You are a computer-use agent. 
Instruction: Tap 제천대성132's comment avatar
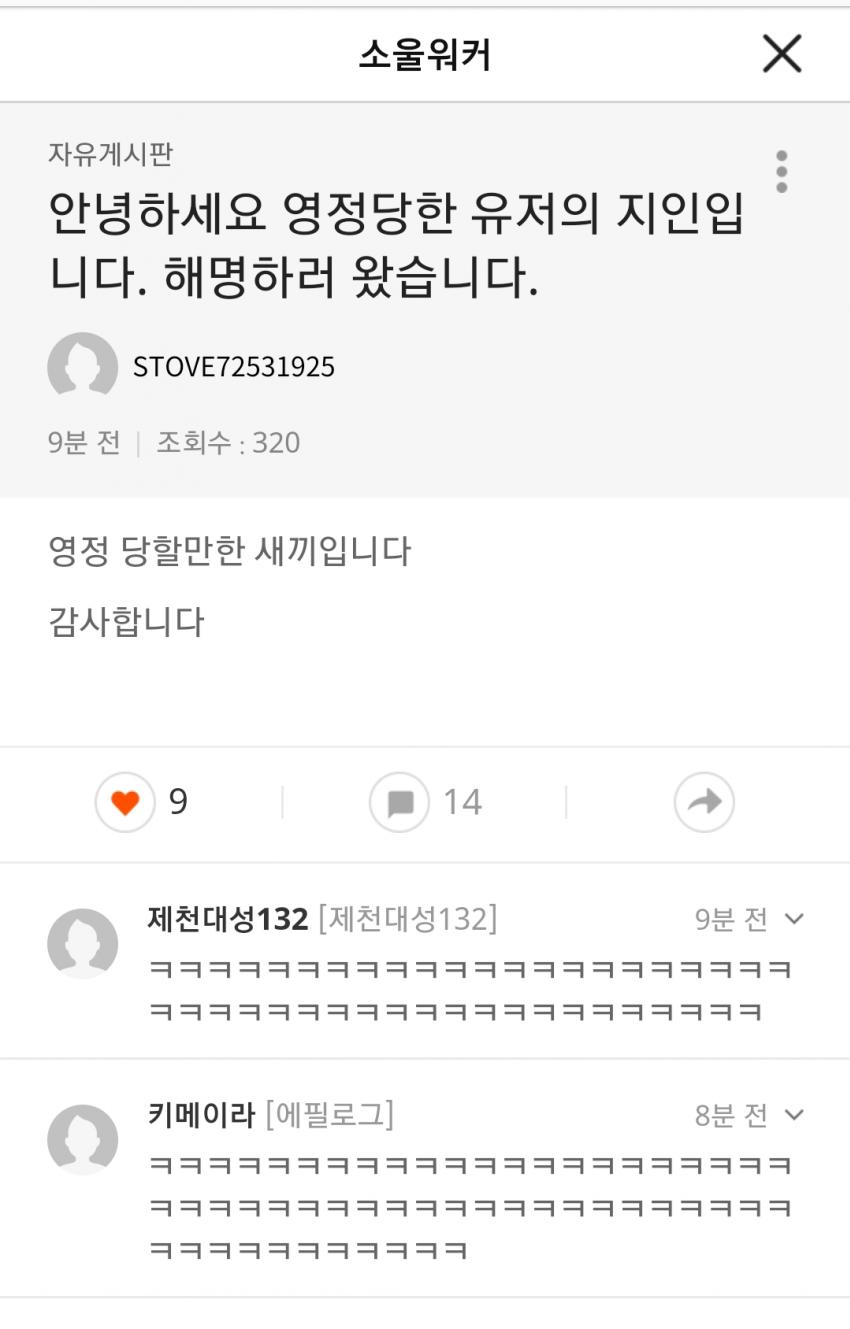[x=82, y=943]
